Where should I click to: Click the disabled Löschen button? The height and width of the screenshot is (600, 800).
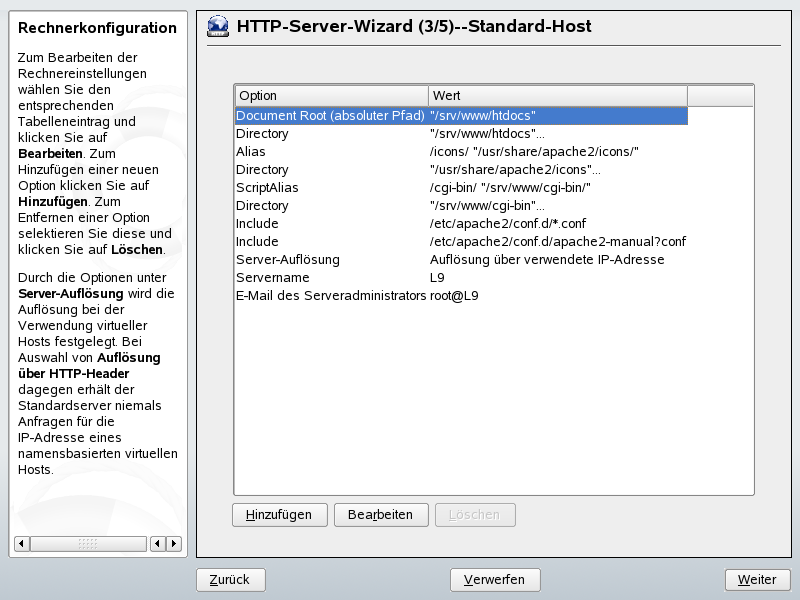point(476,514)
